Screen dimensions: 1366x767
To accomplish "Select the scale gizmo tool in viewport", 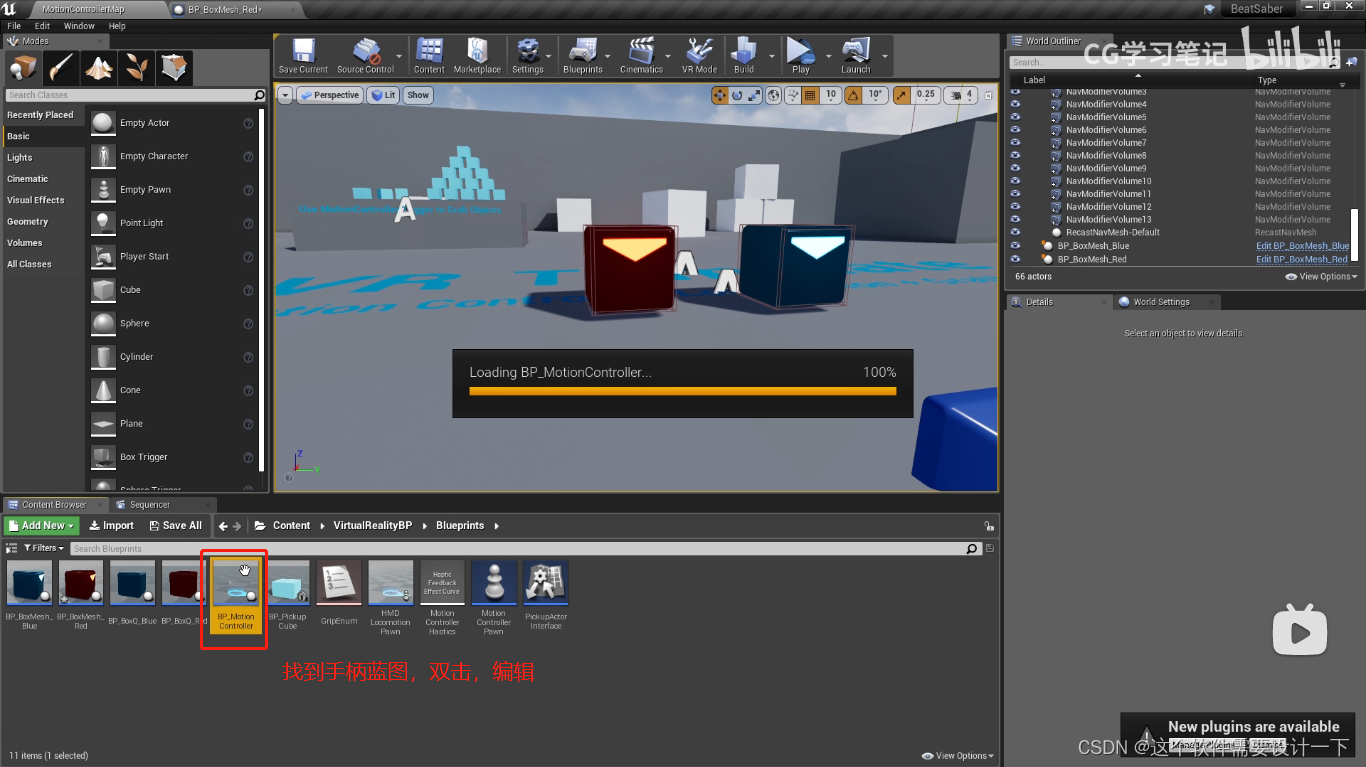I will point(754,95).
